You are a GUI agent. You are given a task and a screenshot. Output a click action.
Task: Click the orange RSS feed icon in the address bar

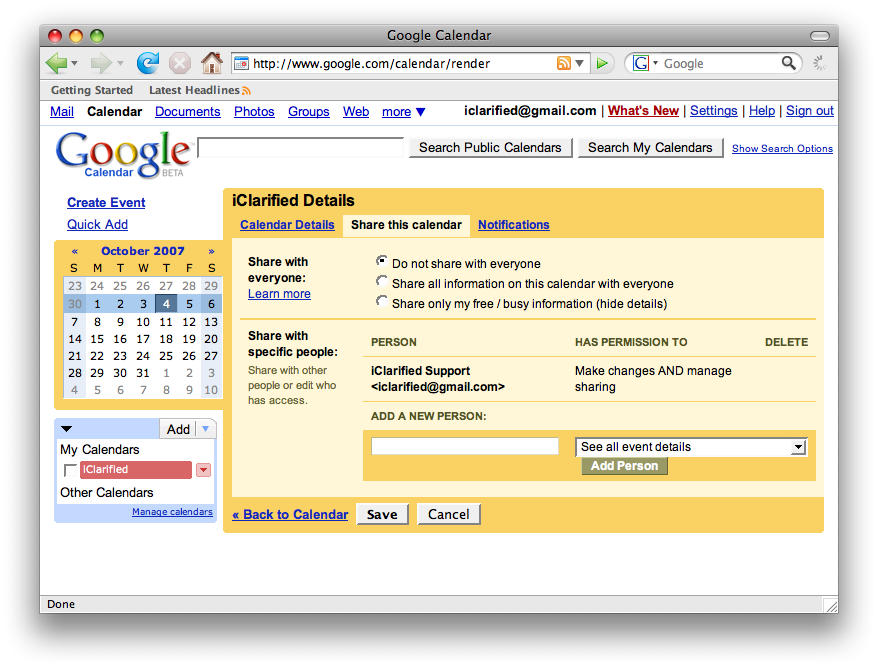tap(564, 63)
